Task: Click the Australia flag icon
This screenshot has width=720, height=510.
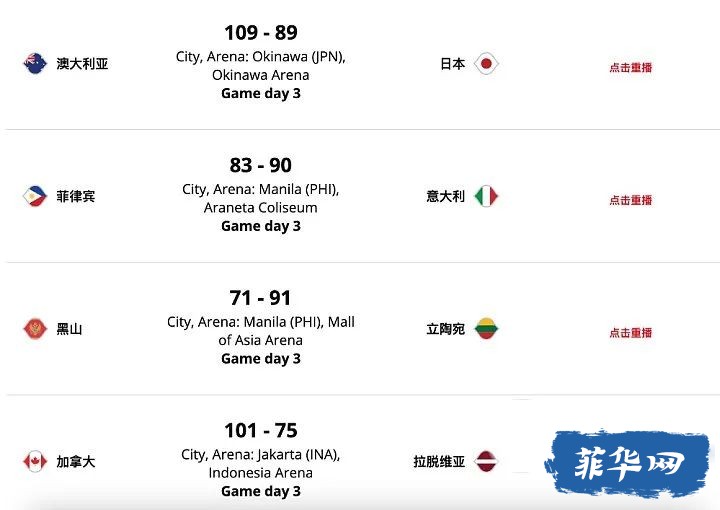Action: click(35, 63)
